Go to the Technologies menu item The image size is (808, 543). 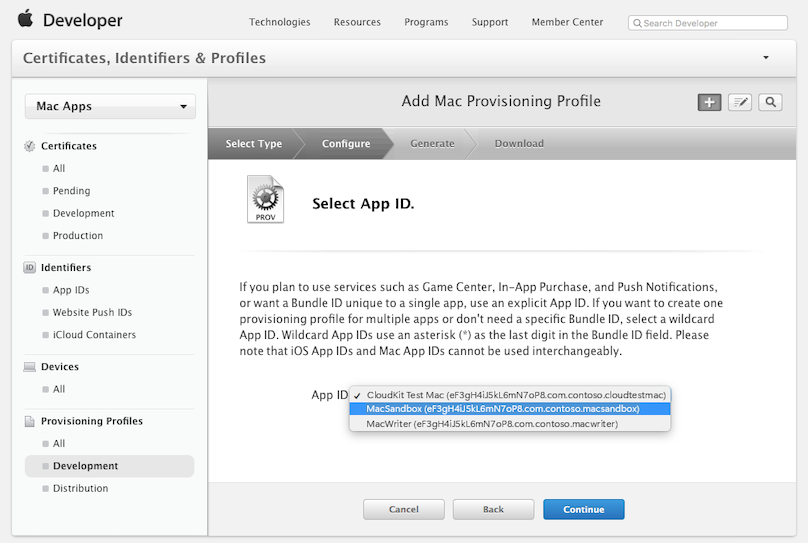280,22
